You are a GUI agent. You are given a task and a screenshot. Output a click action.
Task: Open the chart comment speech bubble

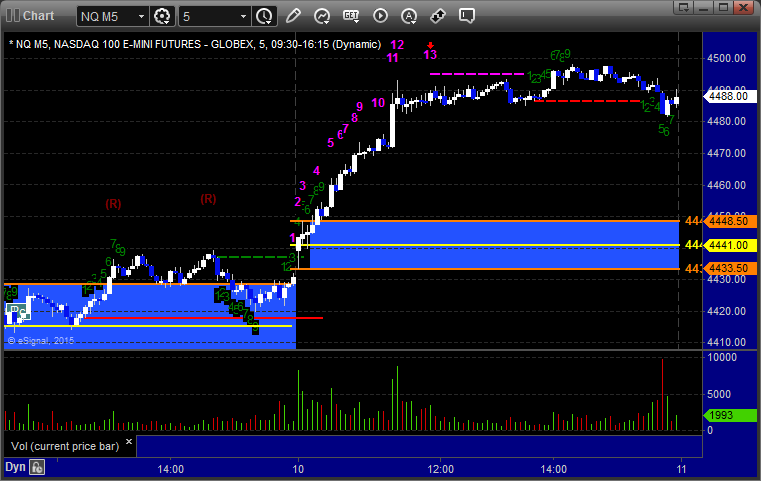(x=467, y=16)
